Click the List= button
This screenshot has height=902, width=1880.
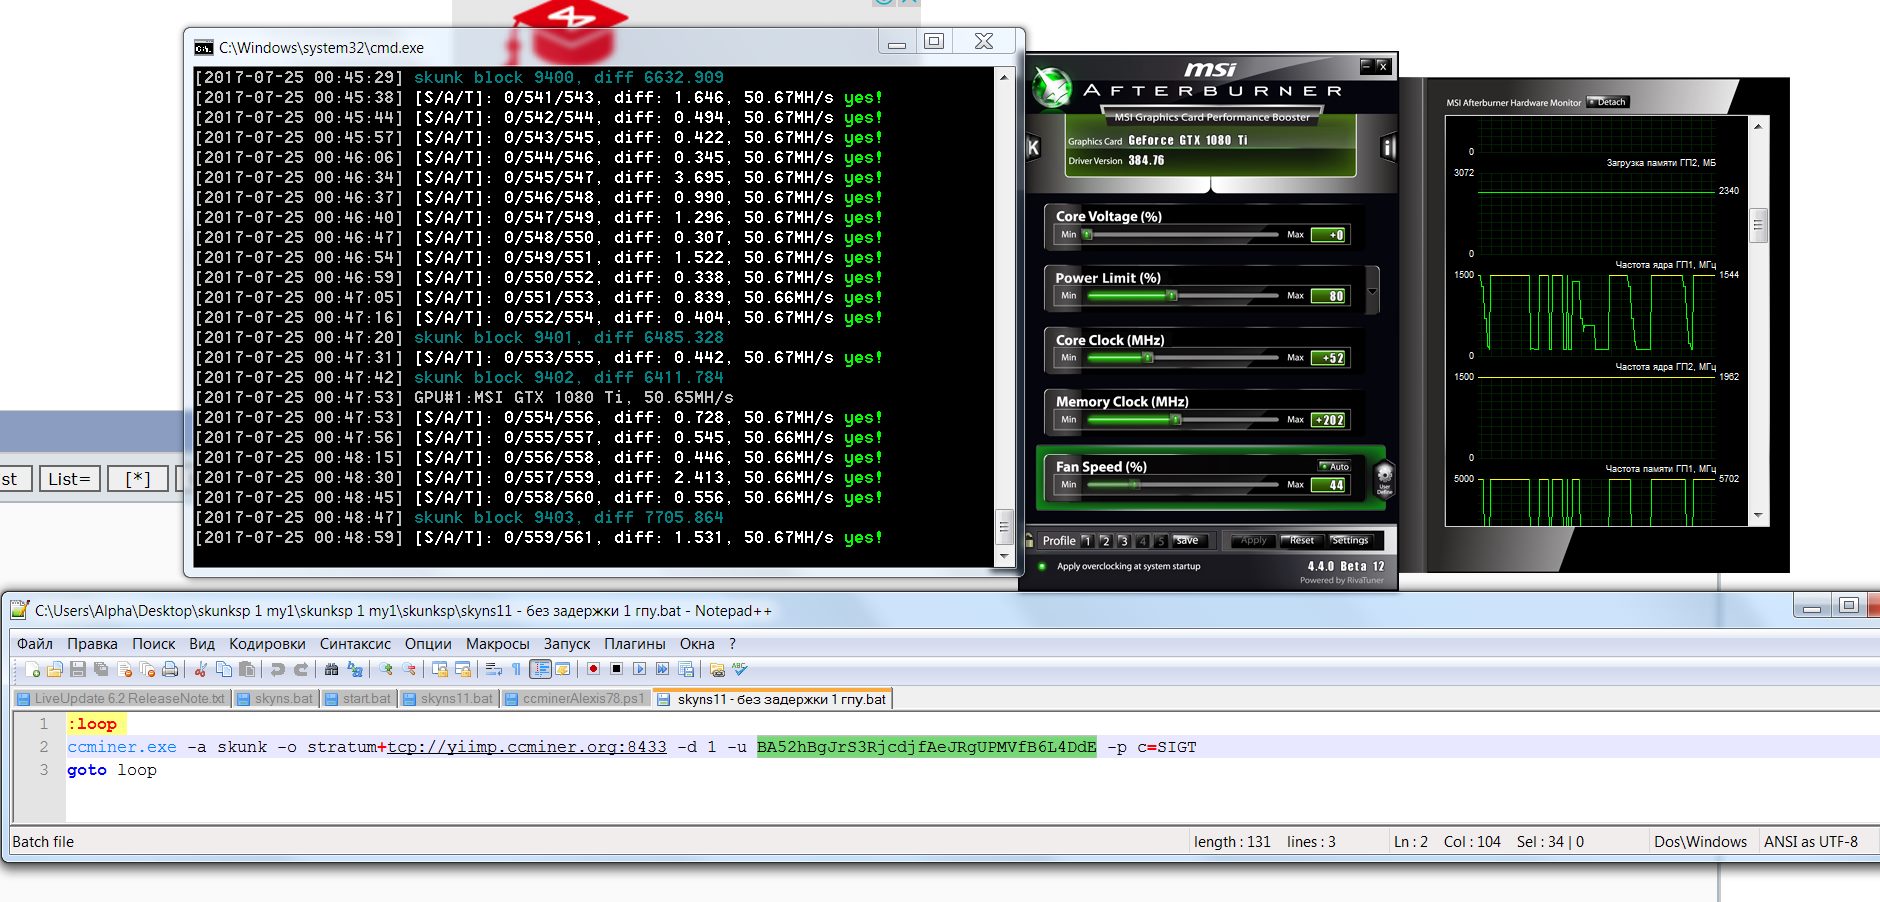coord(69,479)
